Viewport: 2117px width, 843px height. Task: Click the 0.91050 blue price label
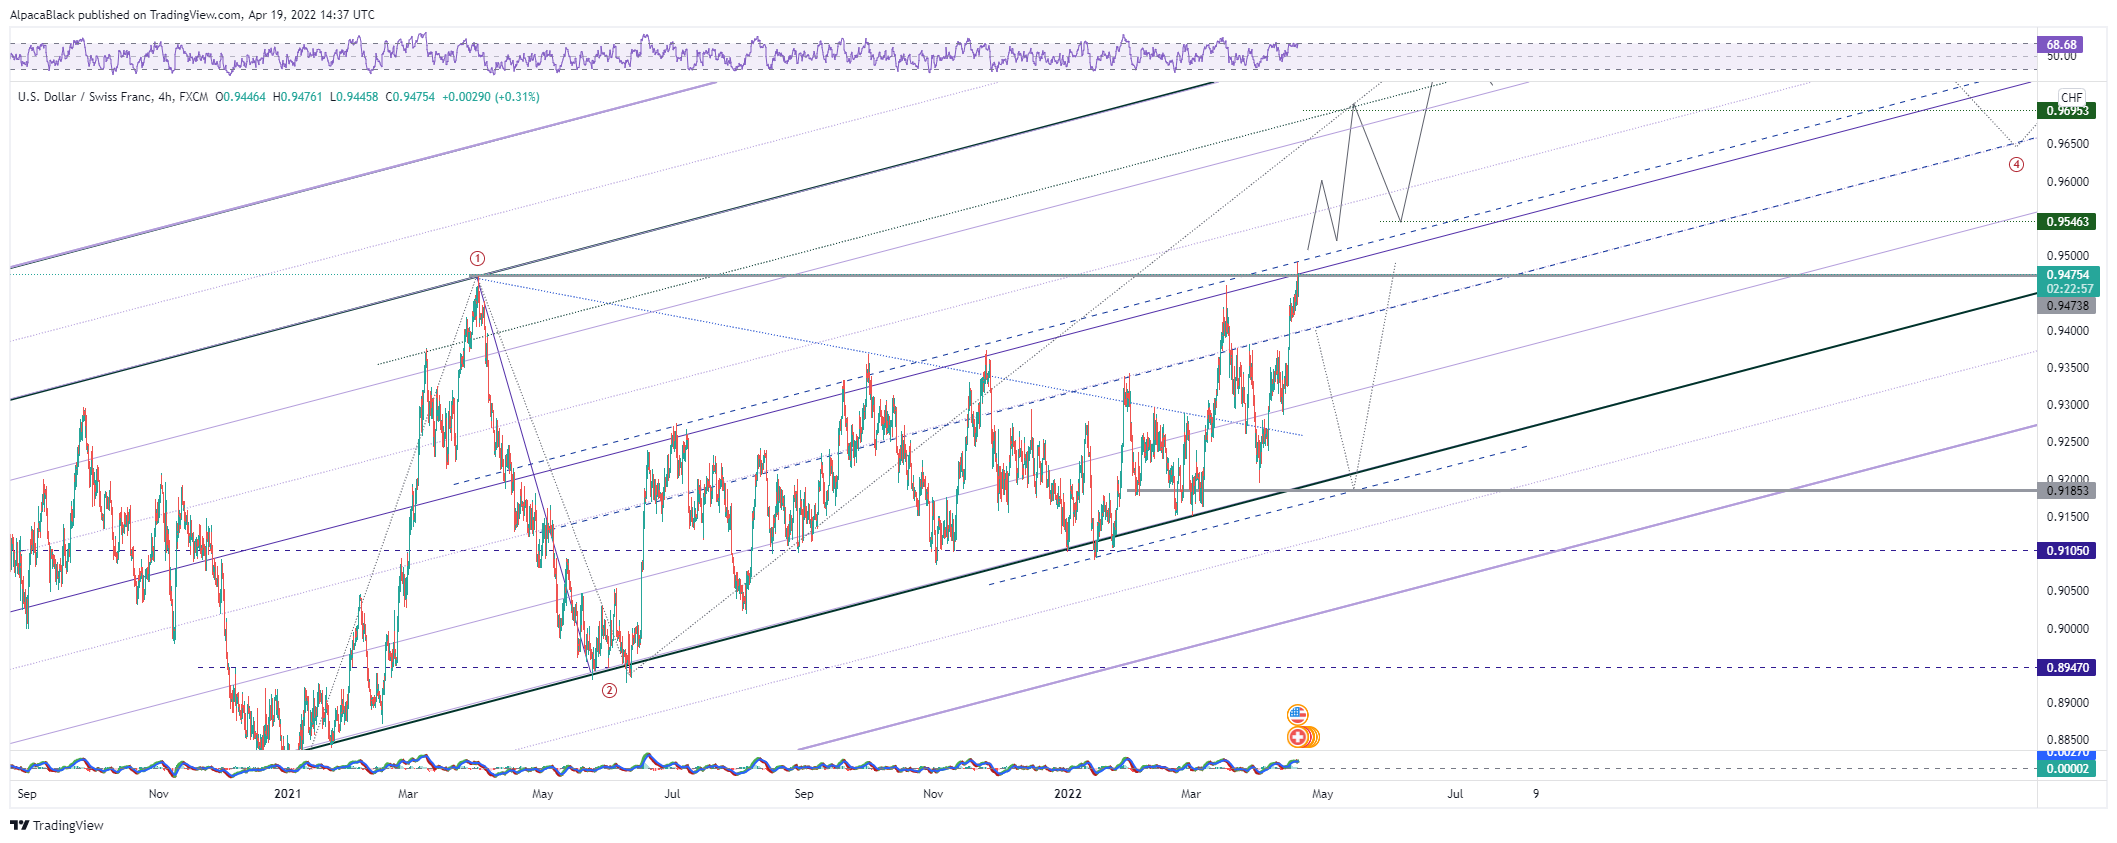tap(2067, 550)
